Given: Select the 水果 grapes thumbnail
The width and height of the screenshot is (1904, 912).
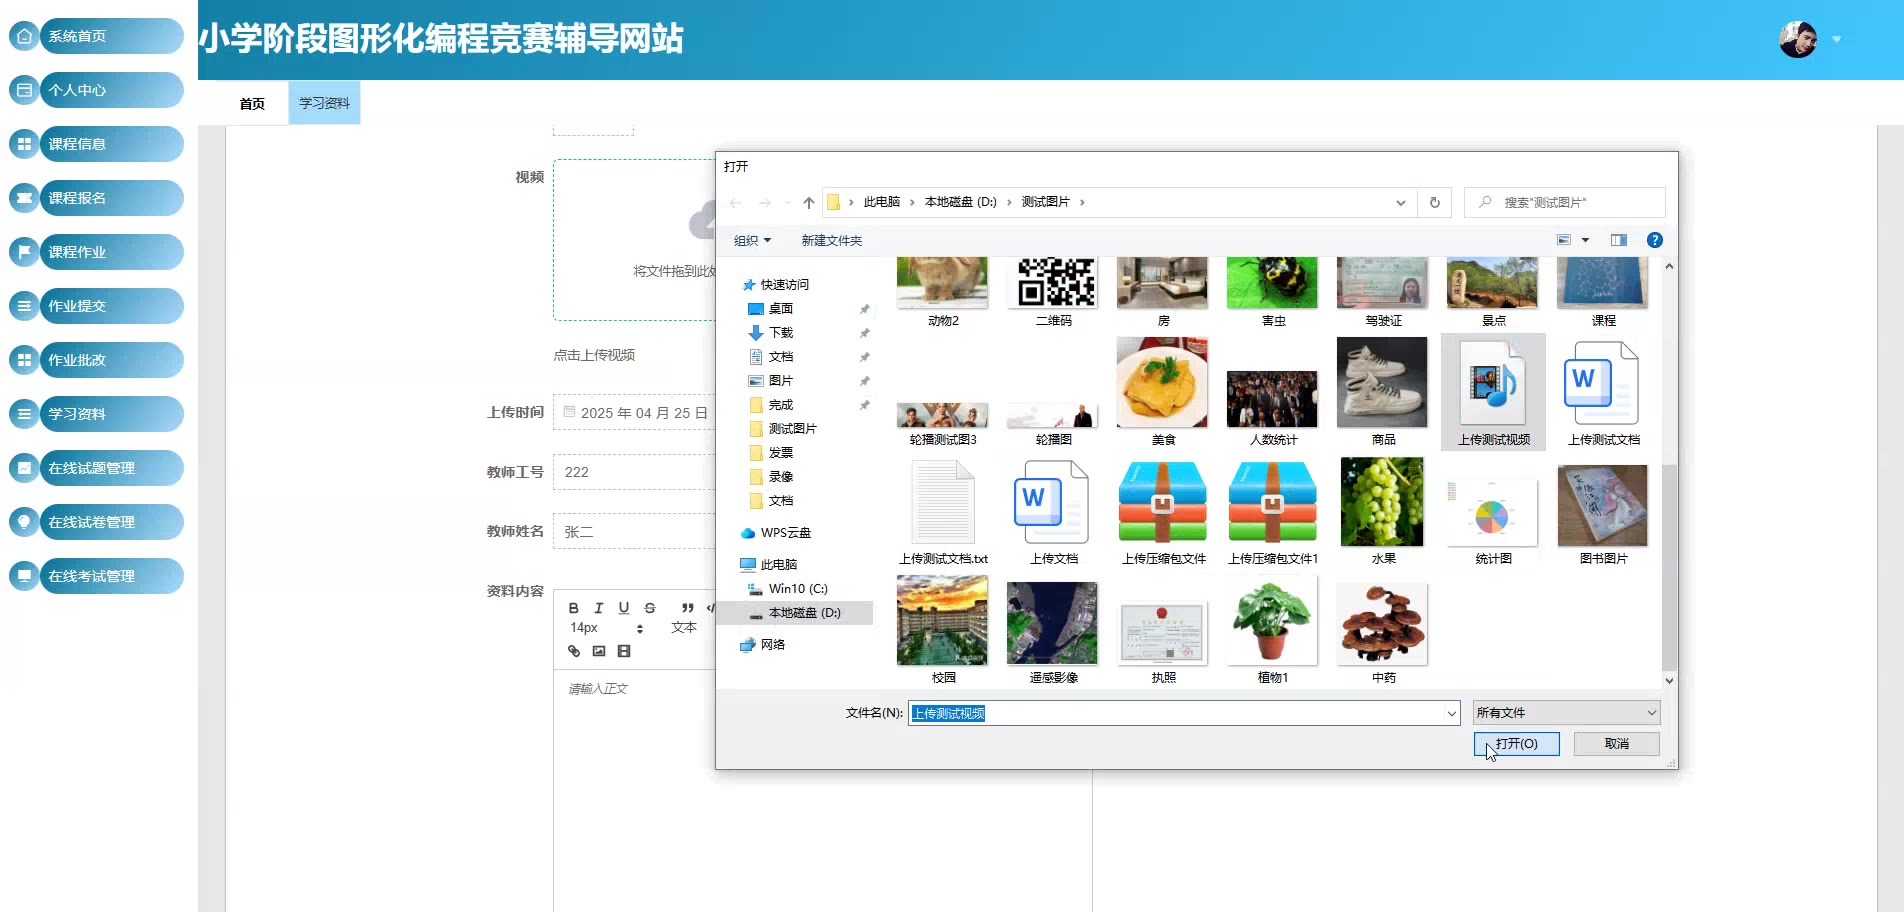Looking at the screenshot, I should (1382, 503).
